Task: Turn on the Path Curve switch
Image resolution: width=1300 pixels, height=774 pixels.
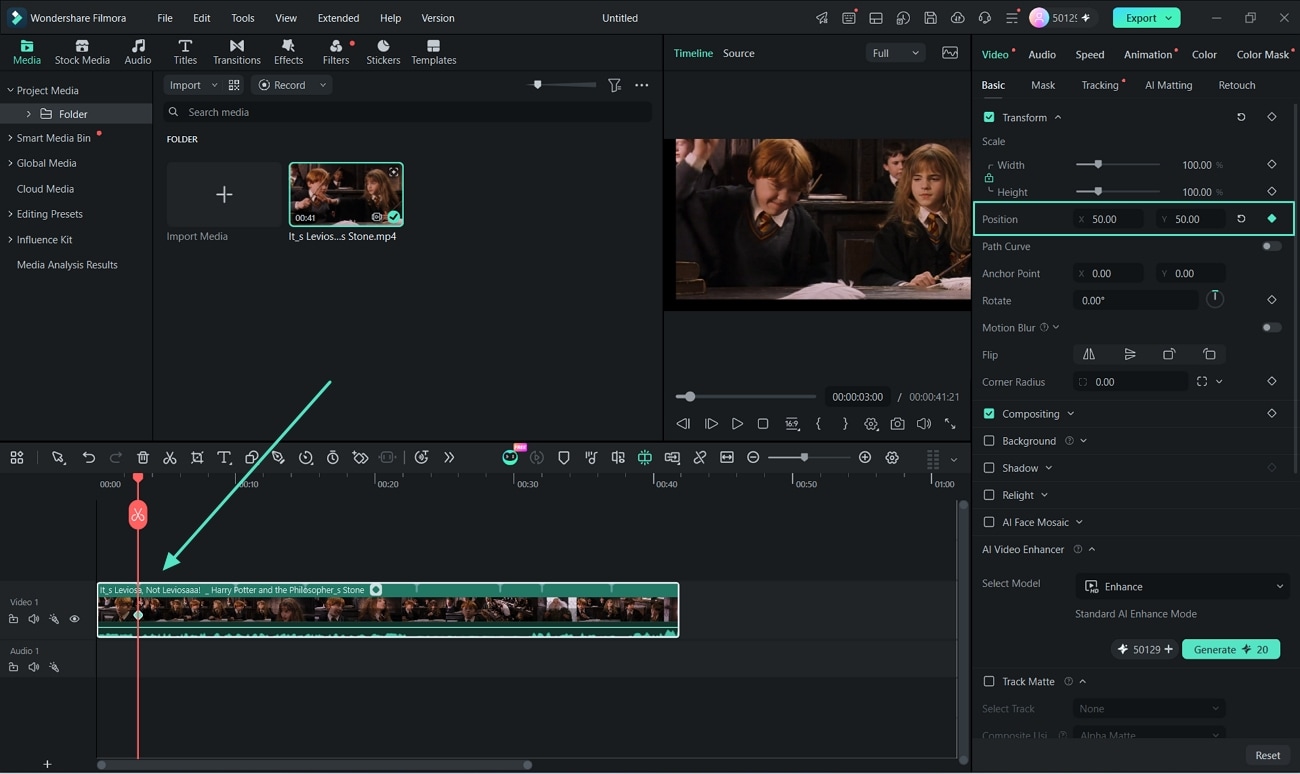Action: point(1271,246)
